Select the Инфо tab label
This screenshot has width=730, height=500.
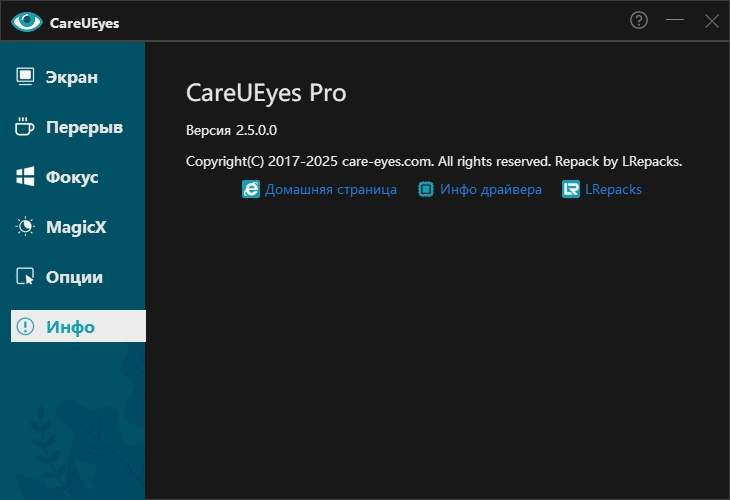click(70, 327)
